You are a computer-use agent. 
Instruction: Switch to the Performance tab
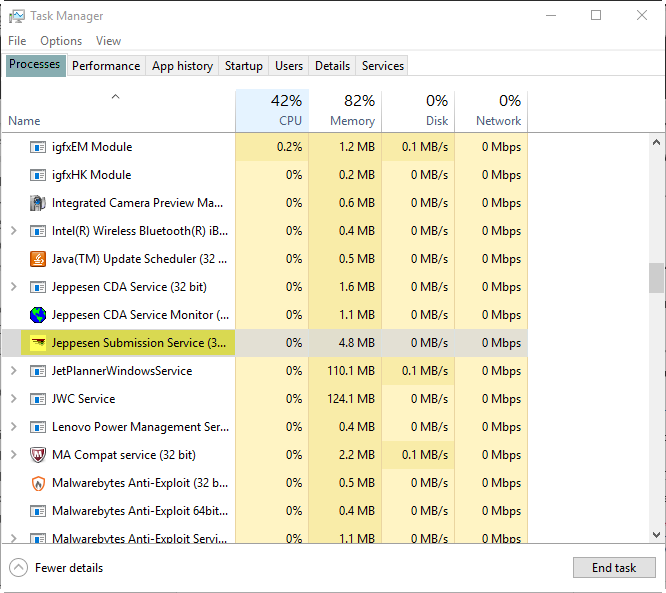[105, 66]
